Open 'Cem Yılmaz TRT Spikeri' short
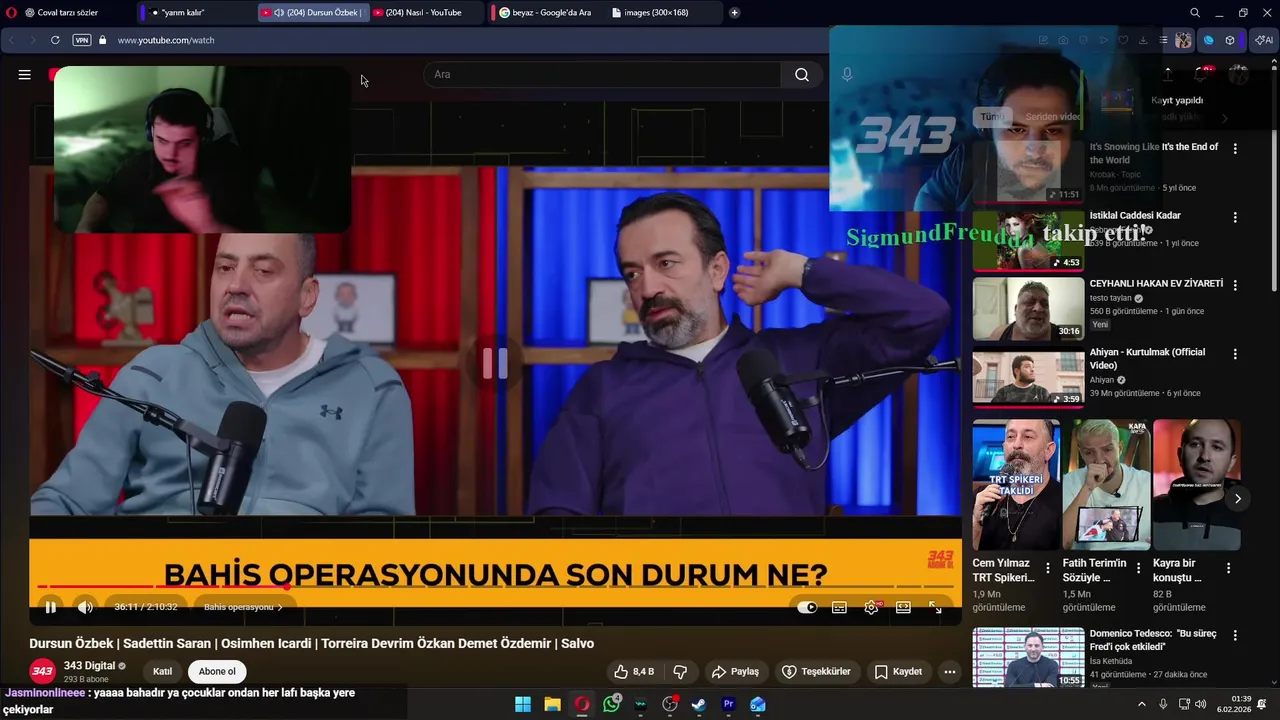 click(1016, 485)
